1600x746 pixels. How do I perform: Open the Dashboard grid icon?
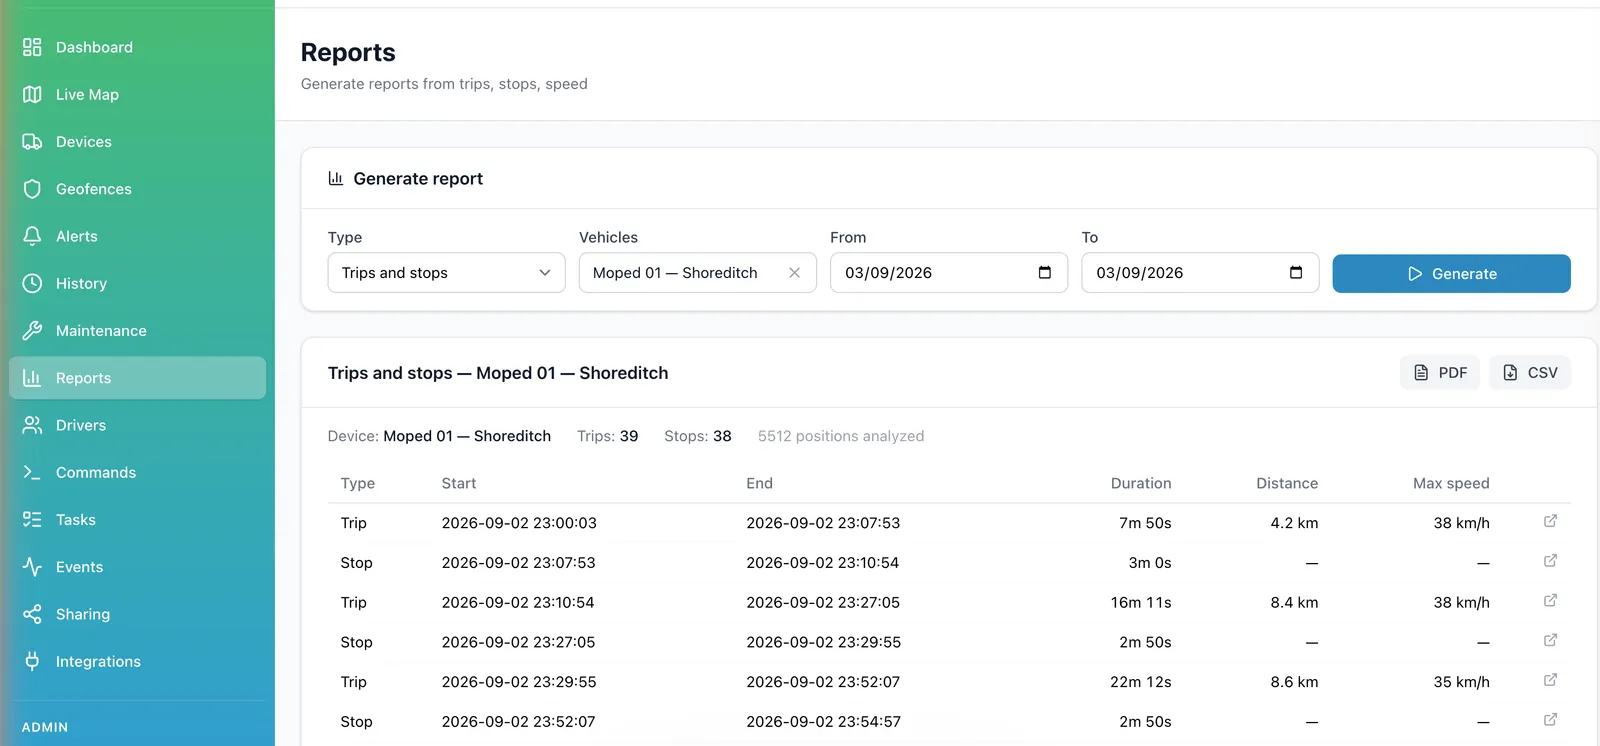[x=32, y=47]
